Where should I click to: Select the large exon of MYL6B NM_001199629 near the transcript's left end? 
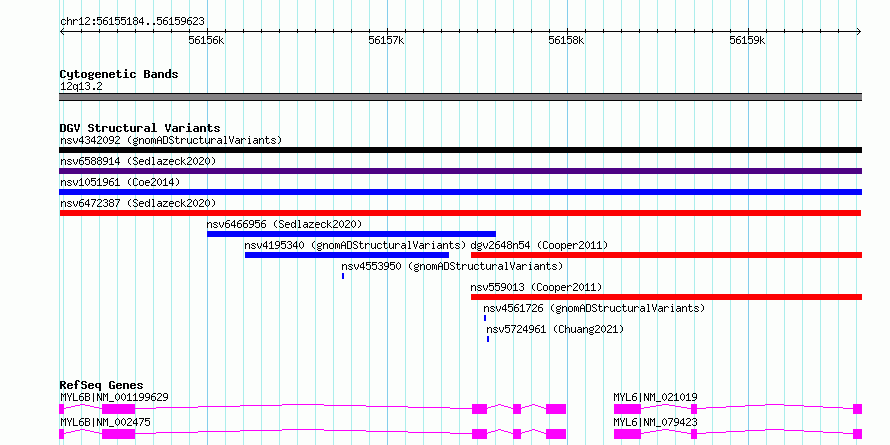coord(118,409)
